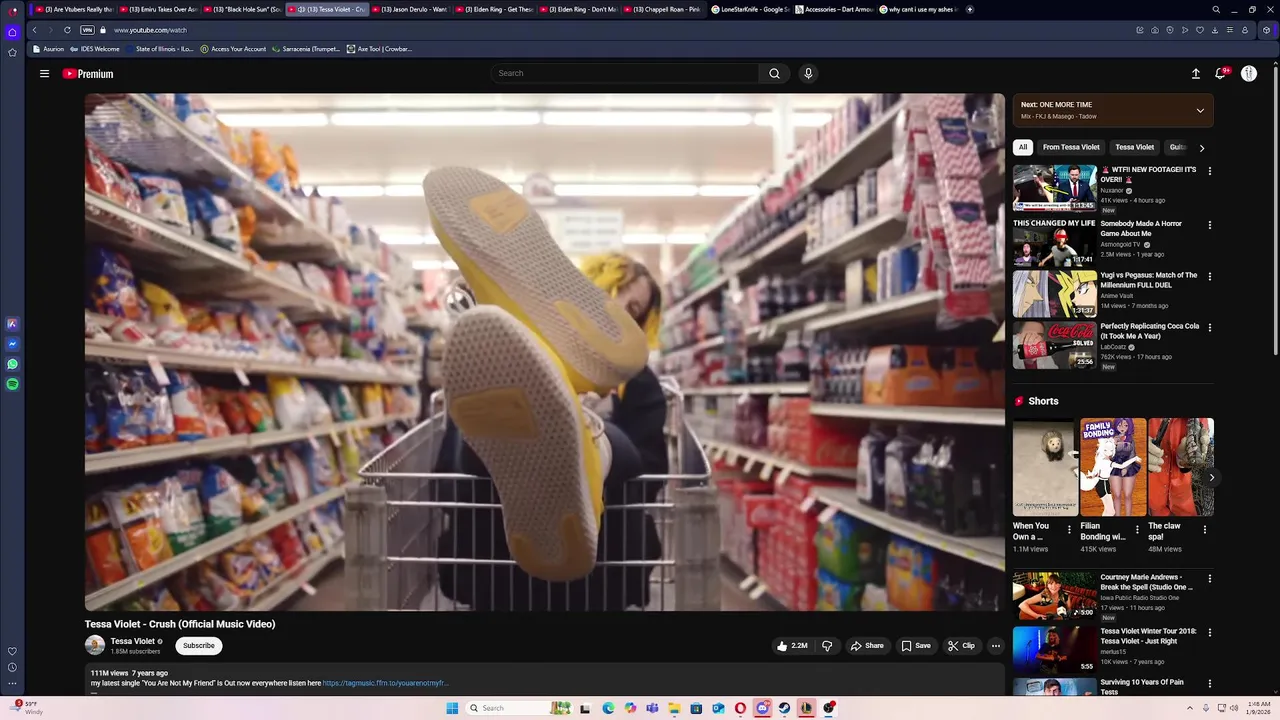
Task: Show next Shorts with the arrow
Action: point(1211,478)
